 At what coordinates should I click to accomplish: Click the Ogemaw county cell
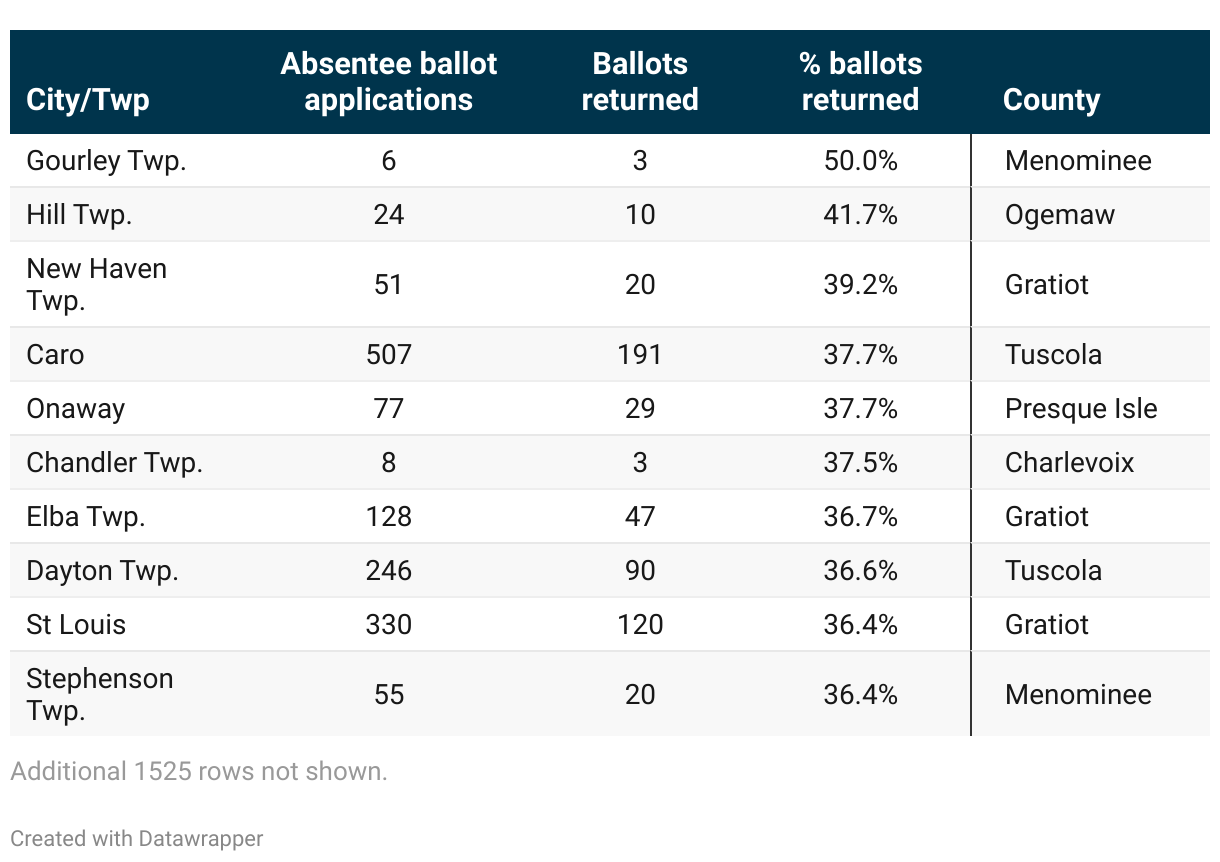coord(1059,215)
